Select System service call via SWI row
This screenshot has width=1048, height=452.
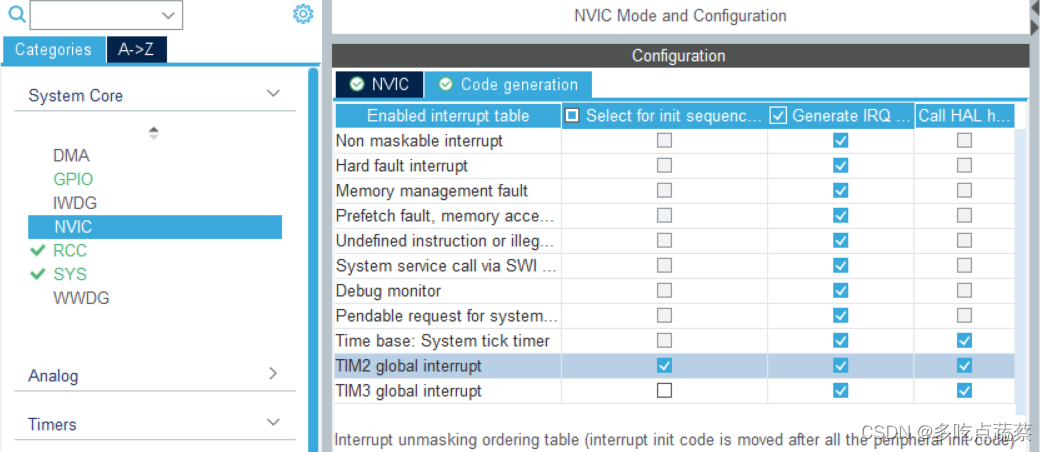674,266
